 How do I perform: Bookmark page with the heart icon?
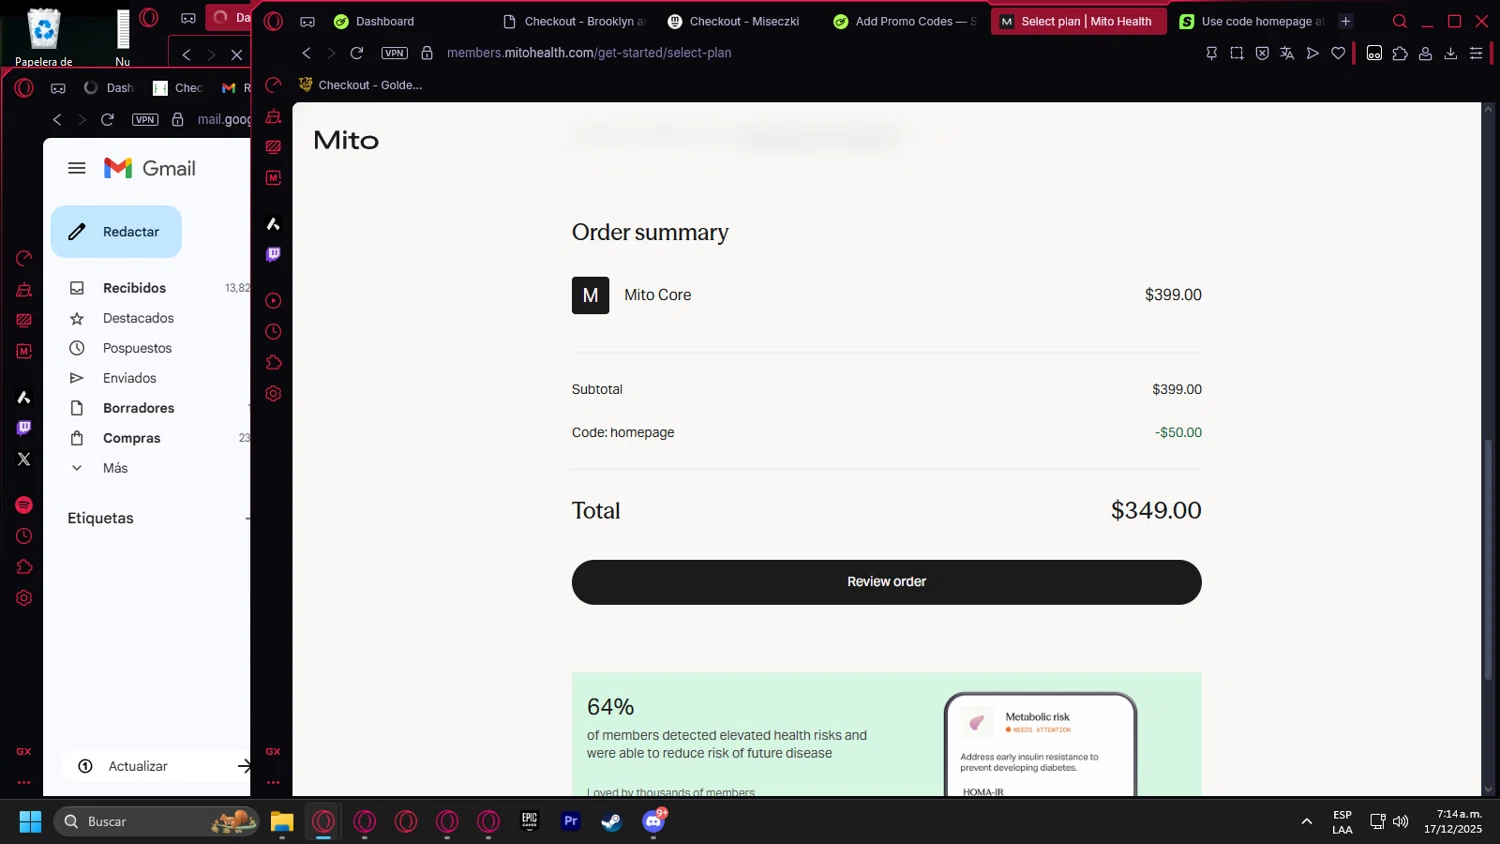pyautogui.click(x=1338, y=53)
